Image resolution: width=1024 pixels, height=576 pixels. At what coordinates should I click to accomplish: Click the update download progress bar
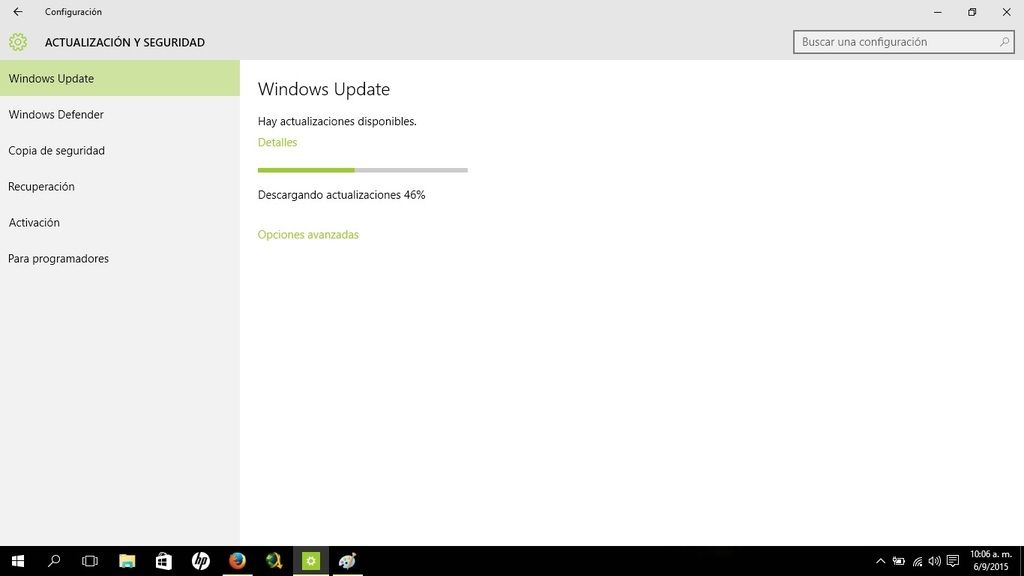tap(362, 170)
